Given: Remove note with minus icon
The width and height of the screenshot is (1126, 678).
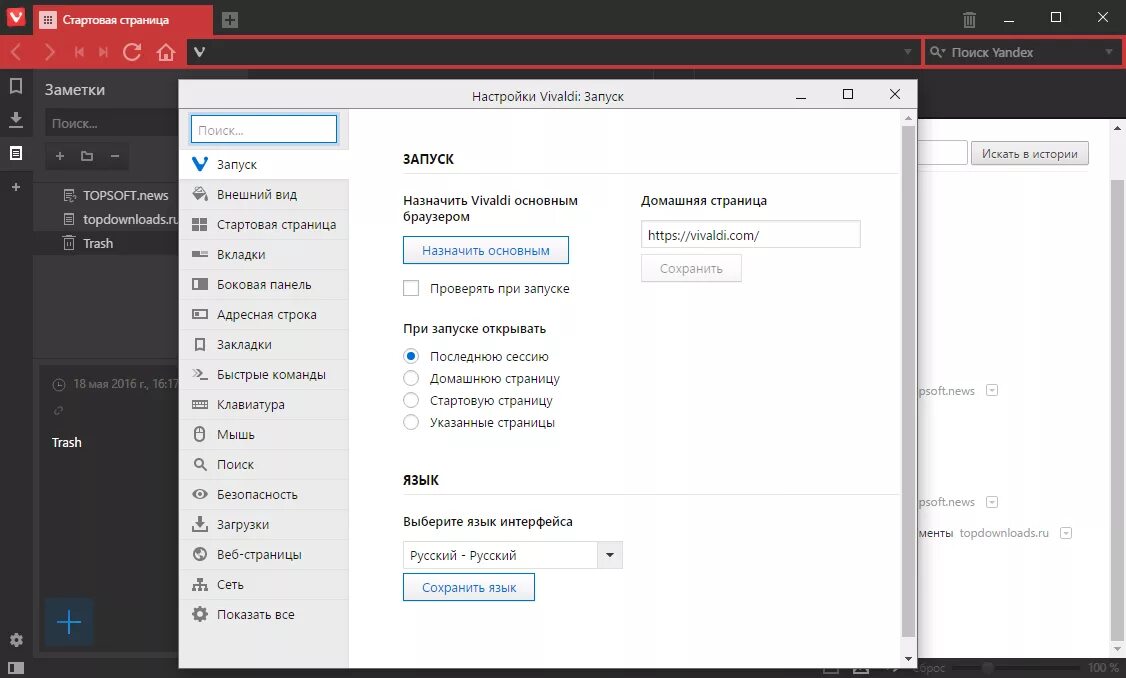Looking at the screenshot, I should click(115, 156).
